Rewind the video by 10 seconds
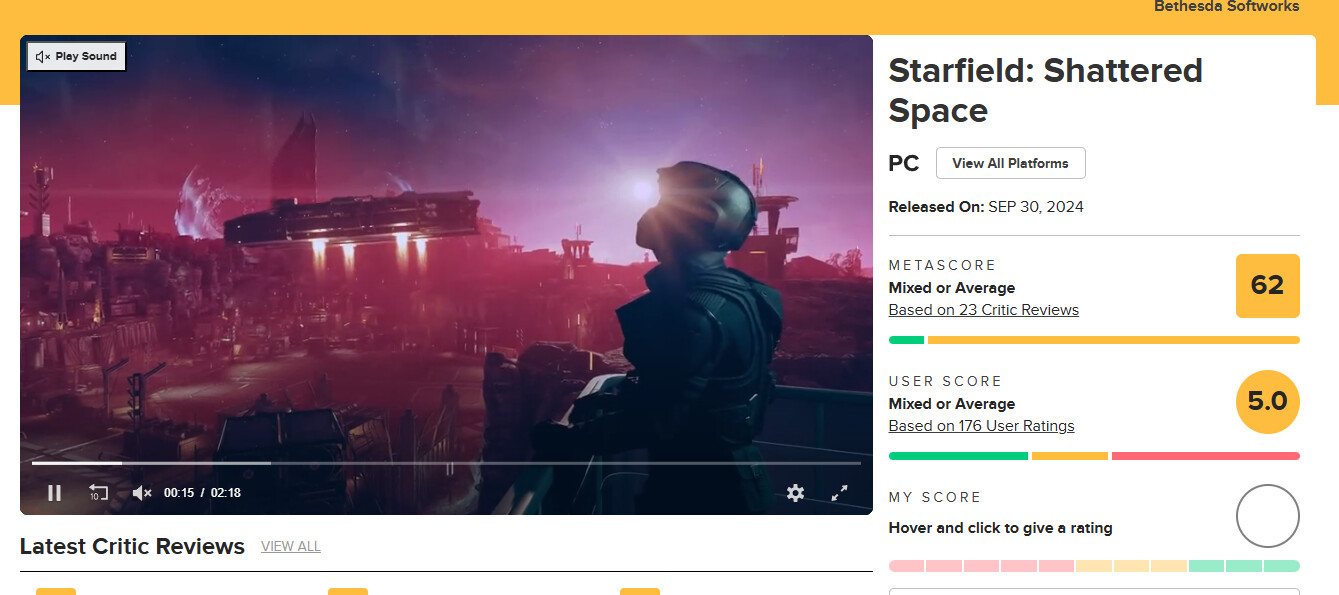Image resolution: width=1339 pixels, height=595 pixels. (98, 492)
